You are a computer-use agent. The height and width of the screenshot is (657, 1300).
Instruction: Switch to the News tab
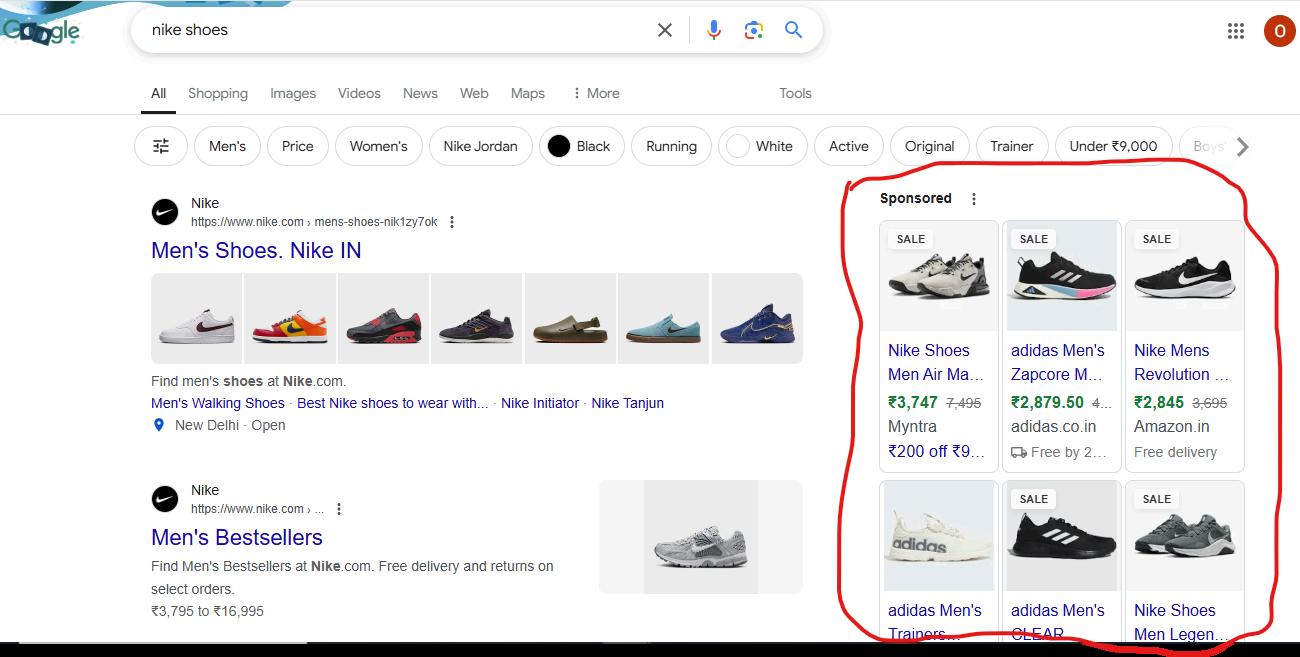click(x=420, y=93)
